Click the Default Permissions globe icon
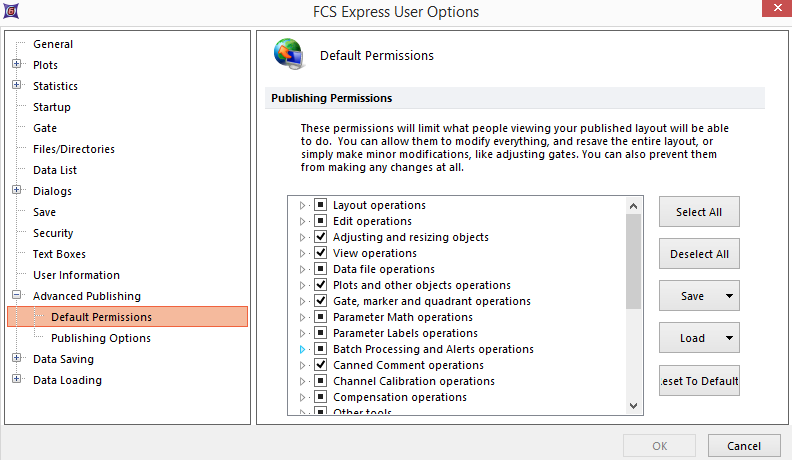This screenshot has width=792, height=460. 288,54
